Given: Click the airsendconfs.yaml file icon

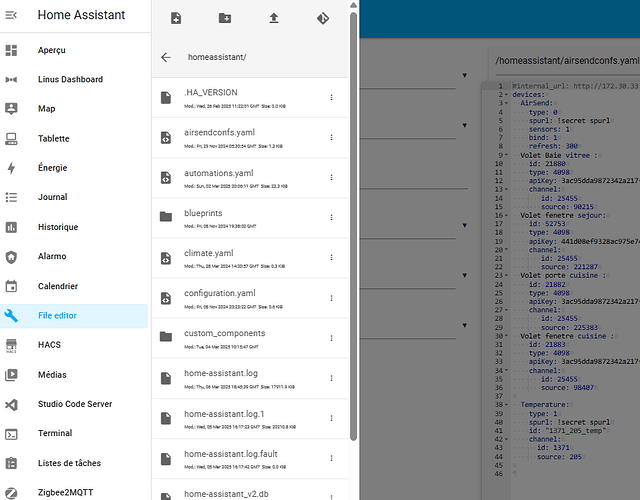Looking at the screenshot, I should click(x=166, y=138).
